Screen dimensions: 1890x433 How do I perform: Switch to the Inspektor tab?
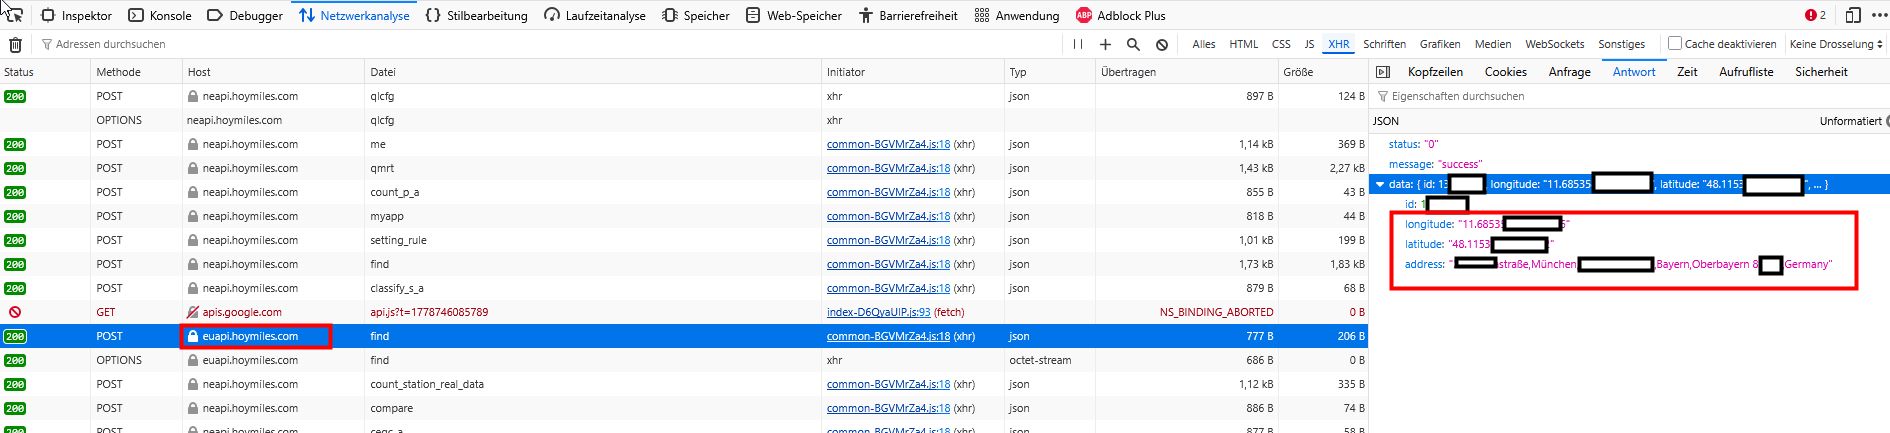[76, 15]
